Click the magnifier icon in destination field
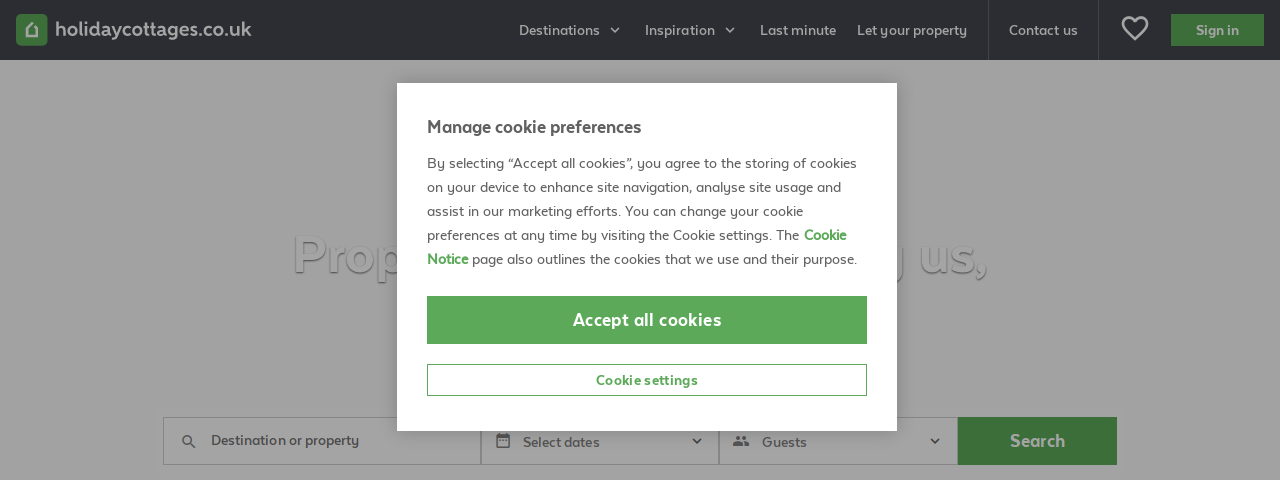Screen dimensions: 1280x480 pos(188,441)
